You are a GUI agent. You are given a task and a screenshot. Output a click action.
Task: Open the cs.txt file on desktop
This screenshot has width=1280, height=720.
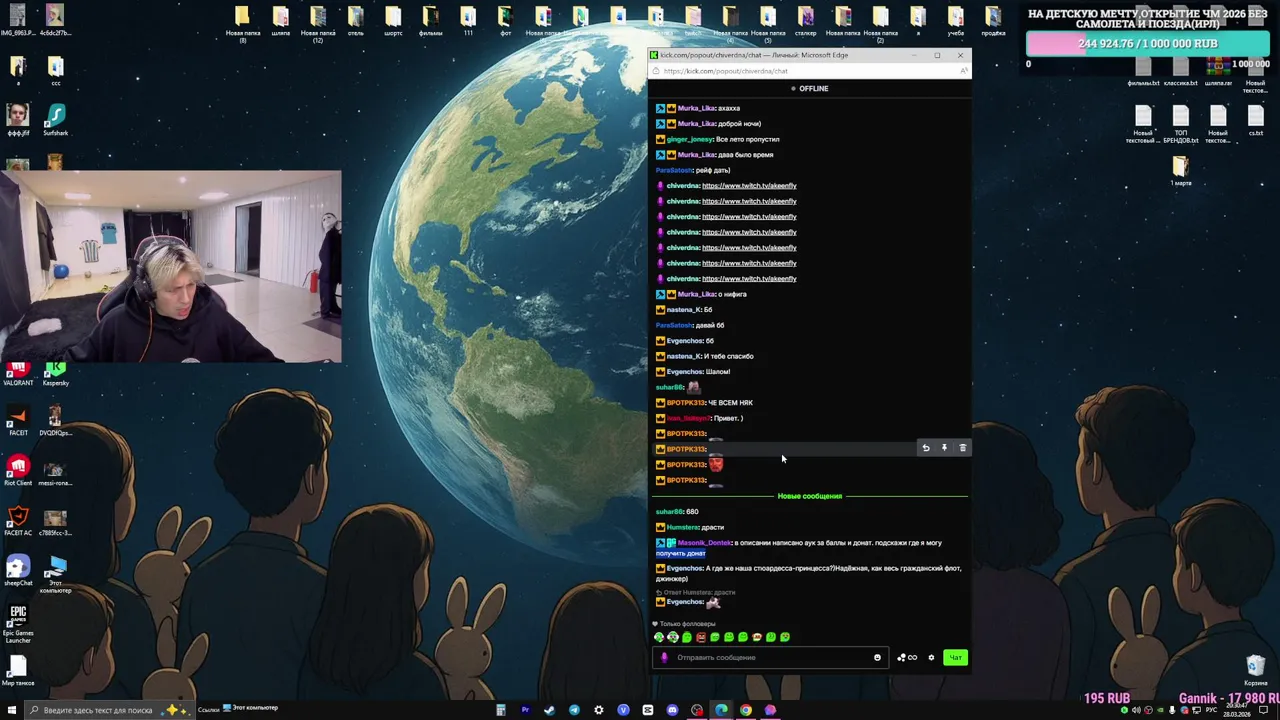click(1256, 121)
